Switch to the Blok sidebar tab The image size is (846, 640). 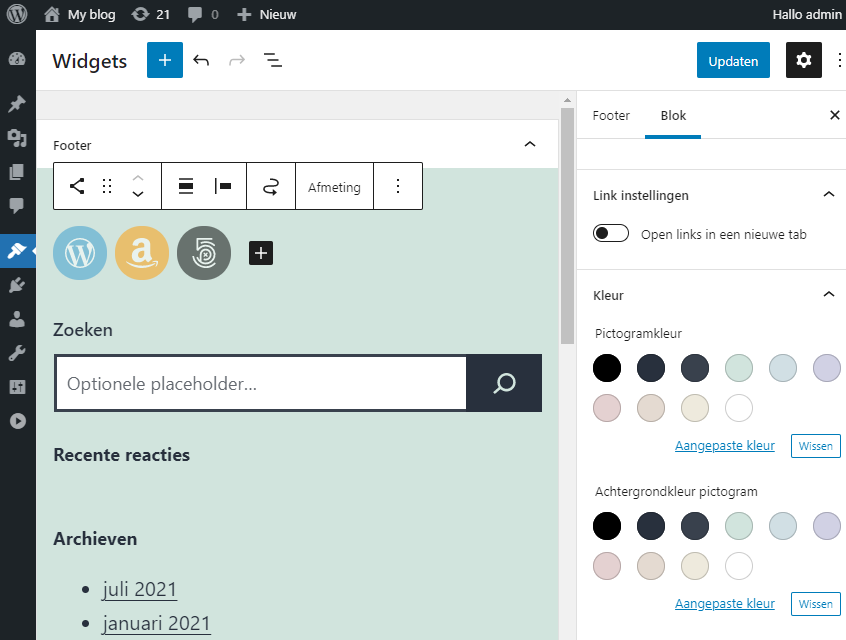pos(673,115)
